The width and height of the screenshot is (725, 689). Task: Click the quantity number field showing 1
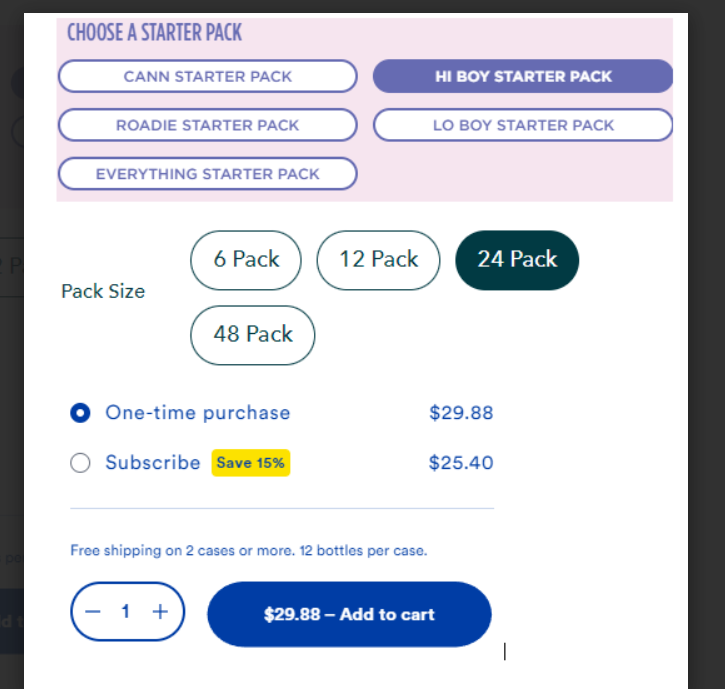click(125, 611)
